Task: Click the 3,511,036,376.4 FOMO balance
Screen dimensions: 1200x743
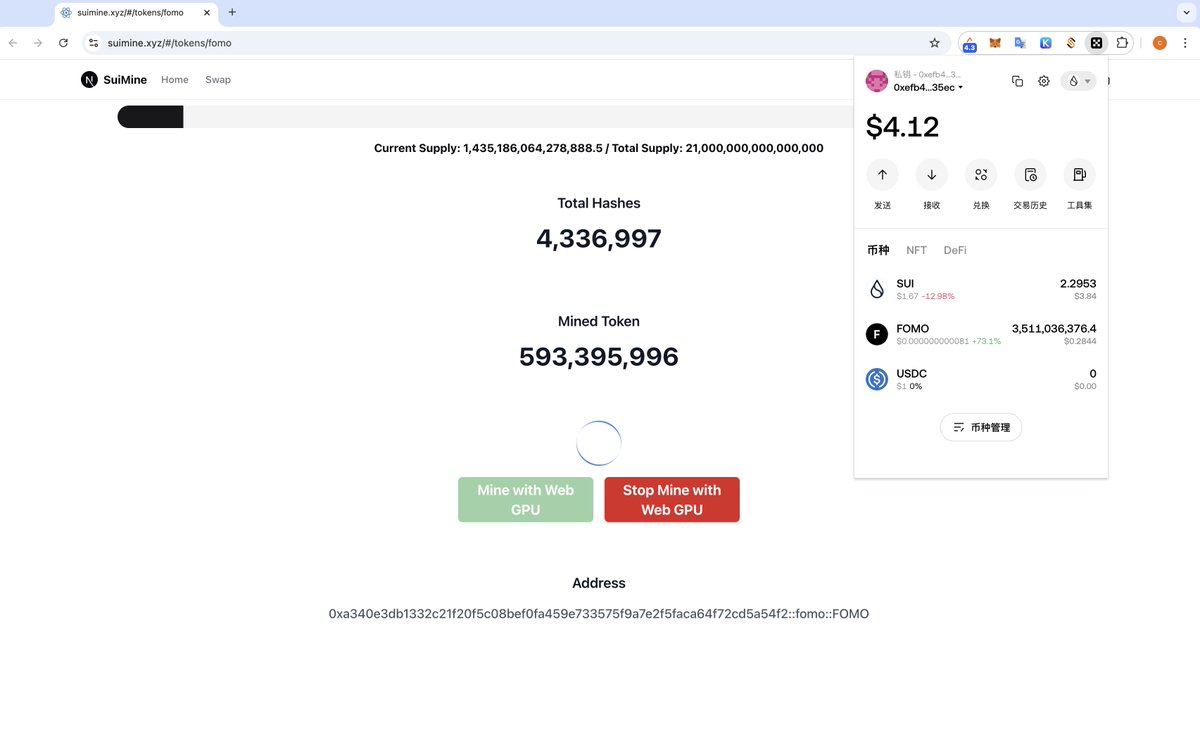Action: [1054, 328]
